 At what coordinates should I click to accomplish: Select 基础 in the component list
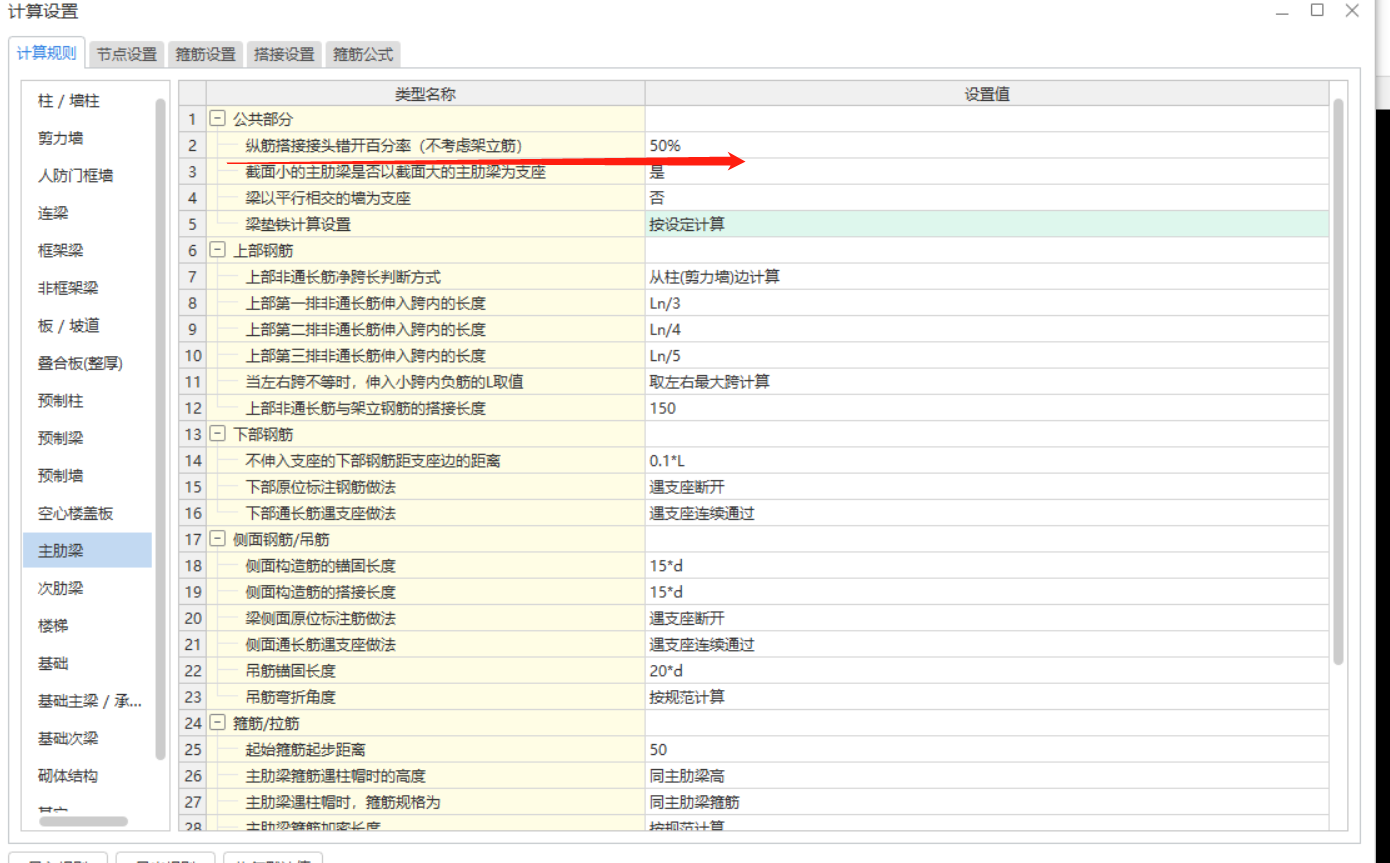coord(88,663)
